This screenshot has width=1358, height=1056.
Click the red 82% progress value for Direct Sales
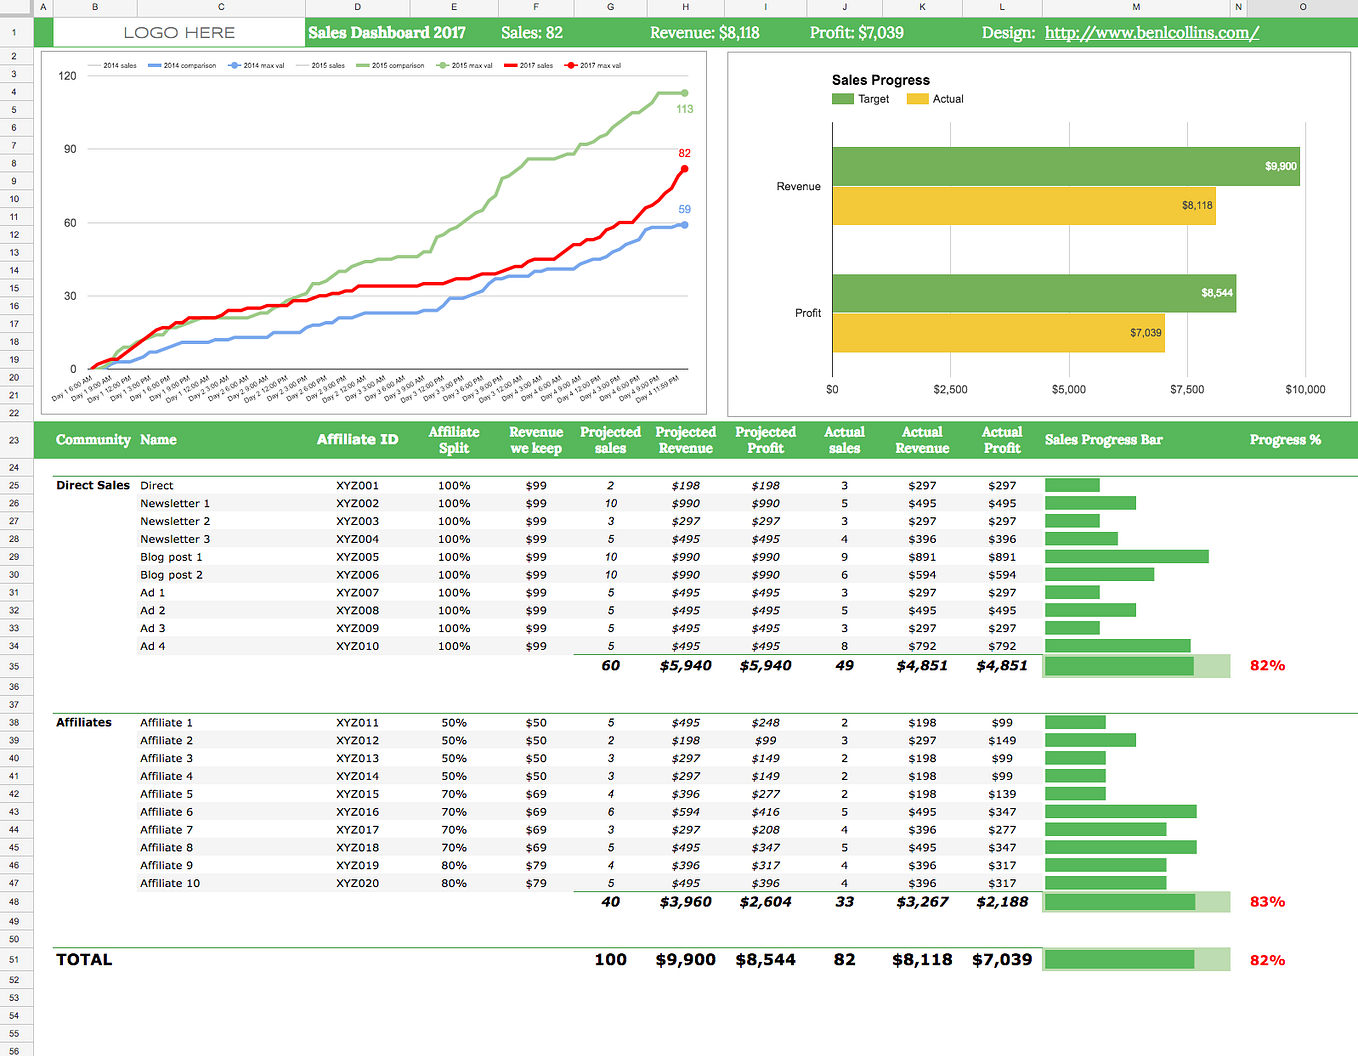1266,665
